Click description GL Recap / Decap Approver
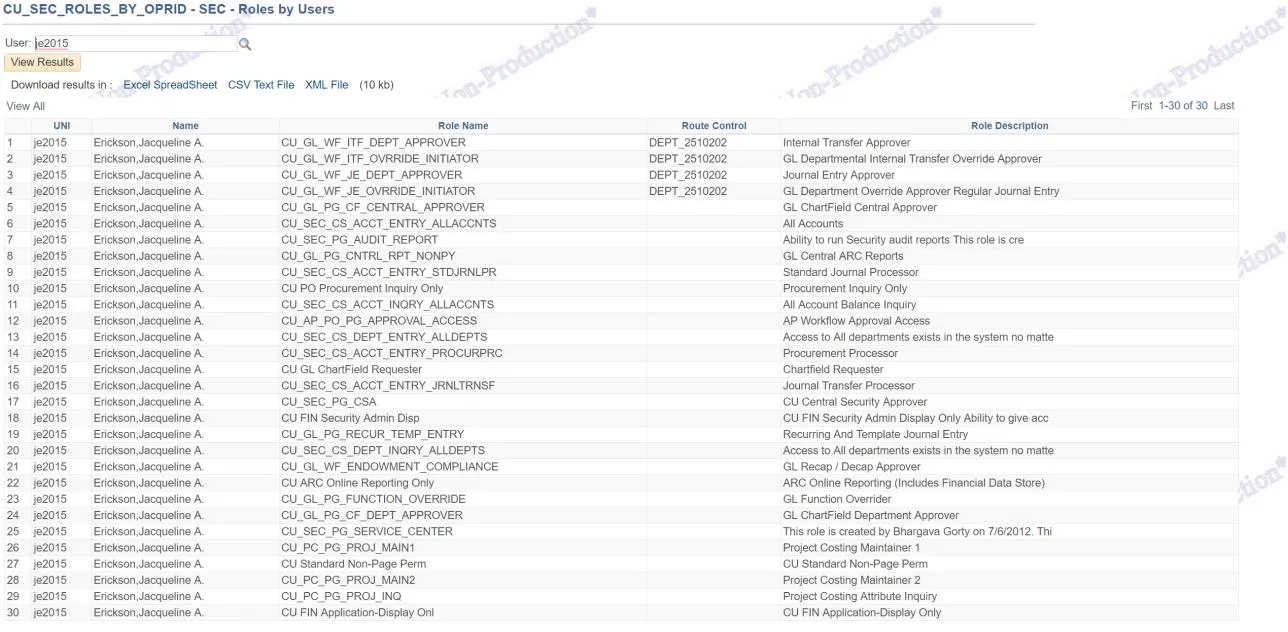 pyautogui.click(x=852, y=467)
